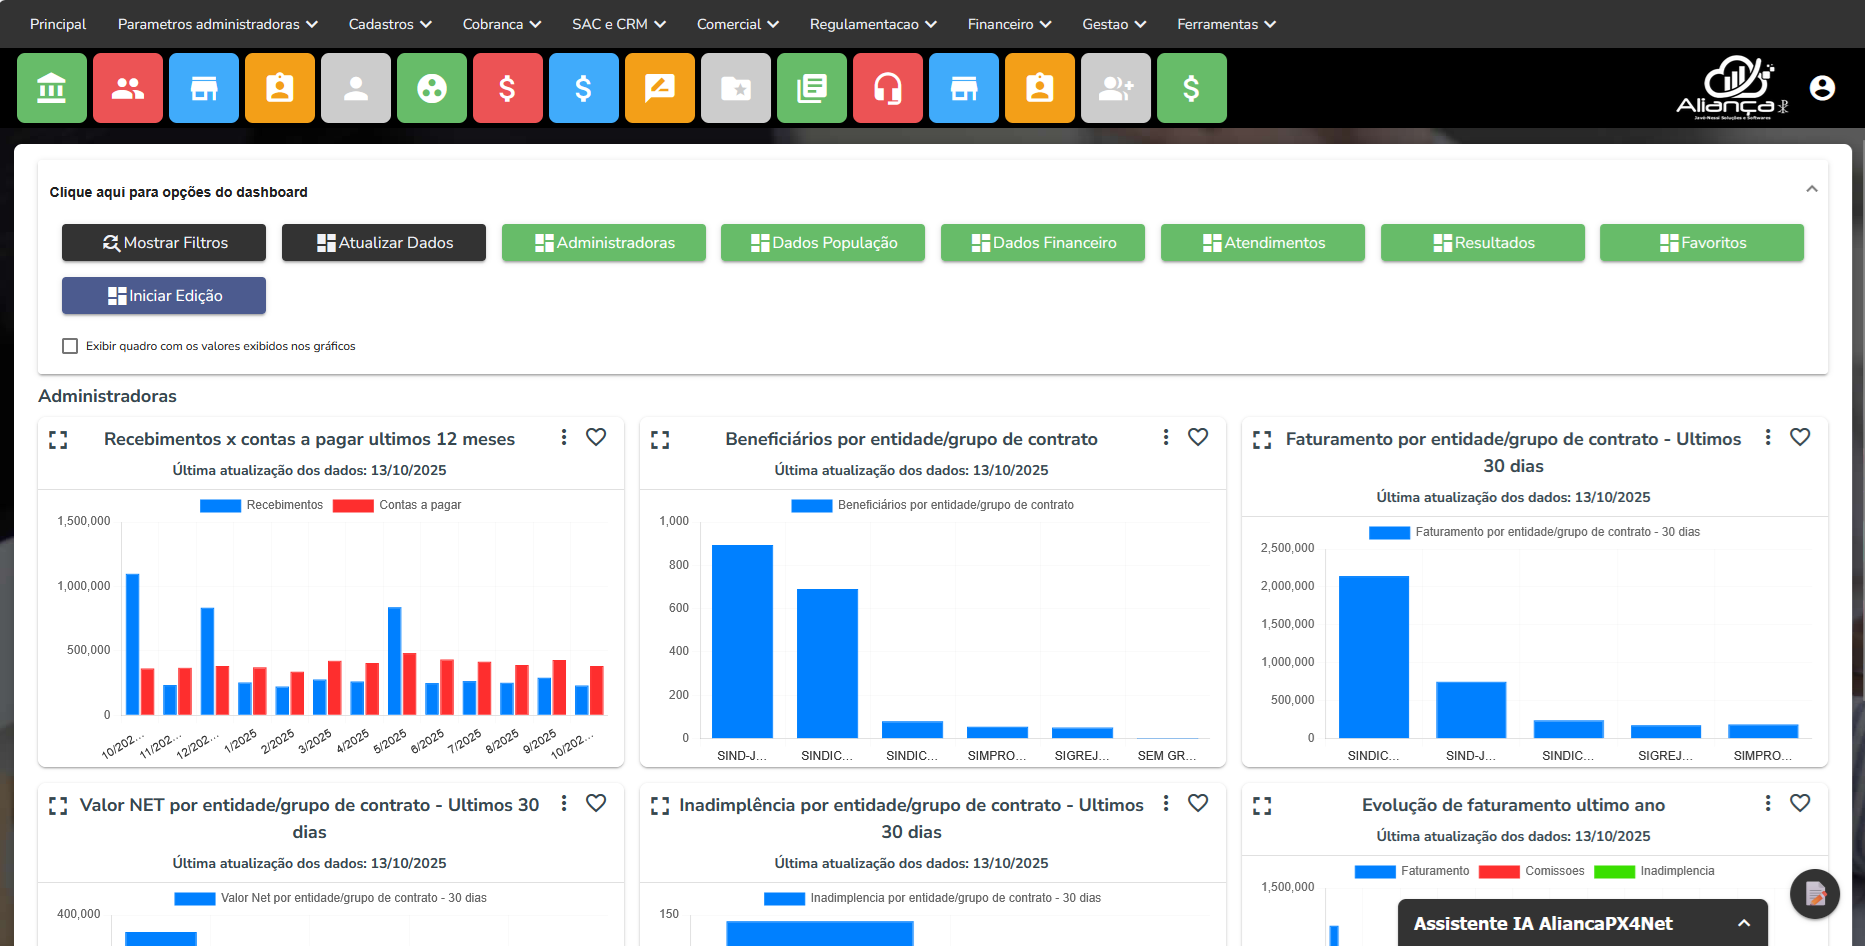Favorite the Beneficiários por entidade chart

(1198, 437)
